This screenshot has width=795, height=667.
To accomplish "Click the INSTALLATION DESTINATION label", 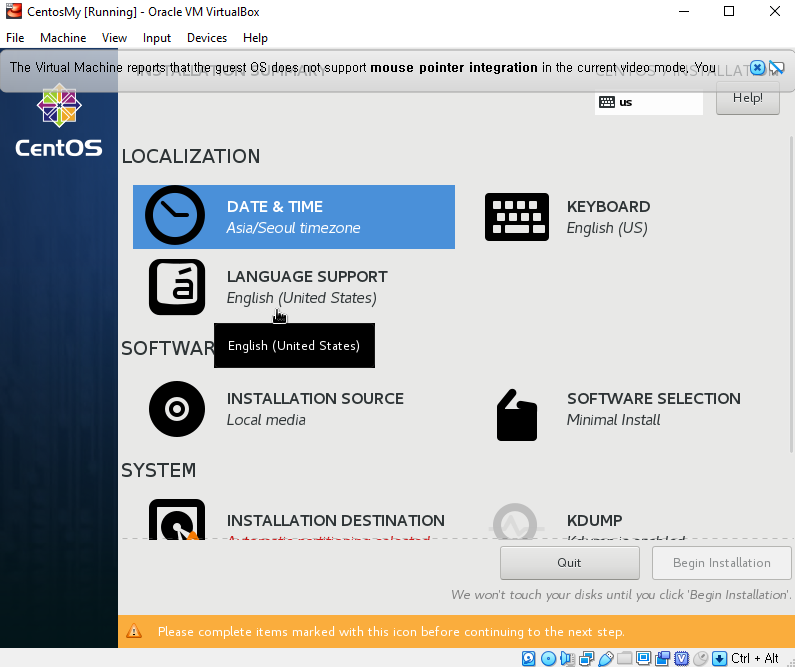I will 336,521.
